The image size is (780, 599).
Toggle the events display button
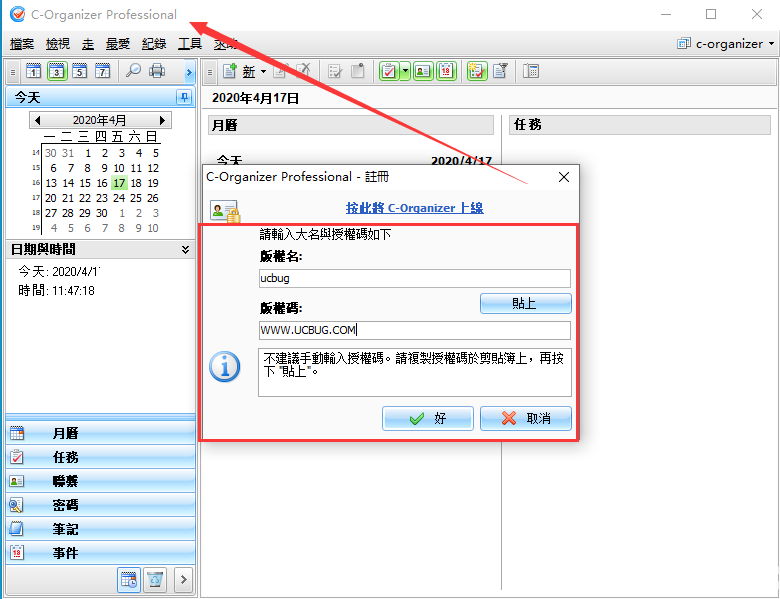(x=446, y=71)
